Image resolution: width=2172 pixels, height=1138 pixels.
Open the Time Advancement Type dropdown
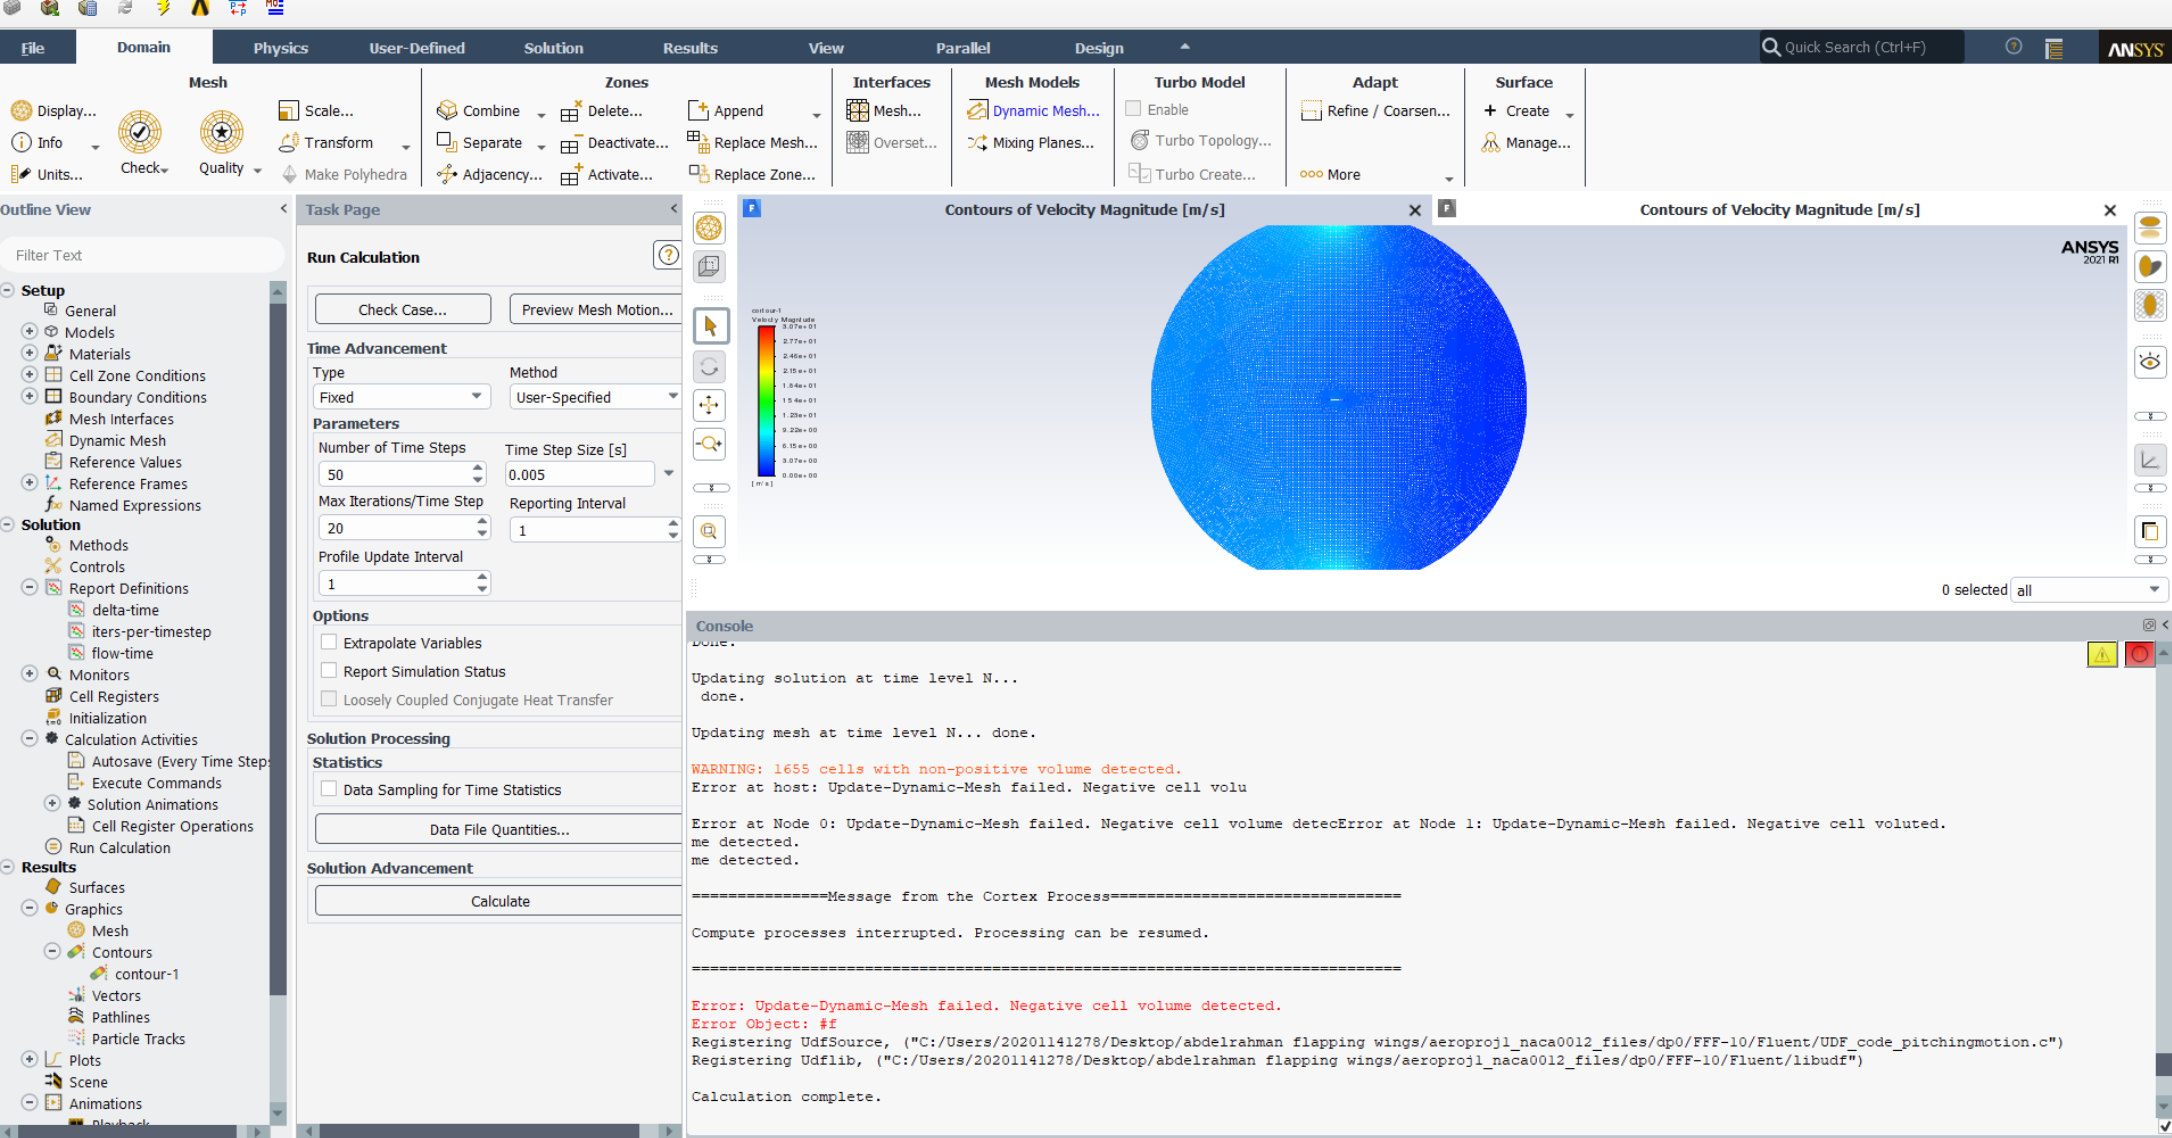pos(401,397)
